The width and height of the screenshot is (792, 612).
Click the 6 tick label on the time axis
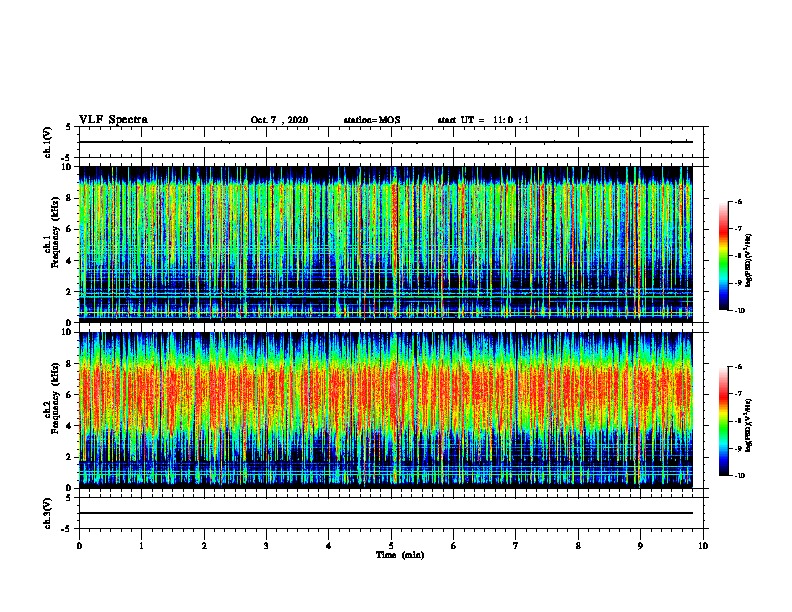tap(454, 546)
